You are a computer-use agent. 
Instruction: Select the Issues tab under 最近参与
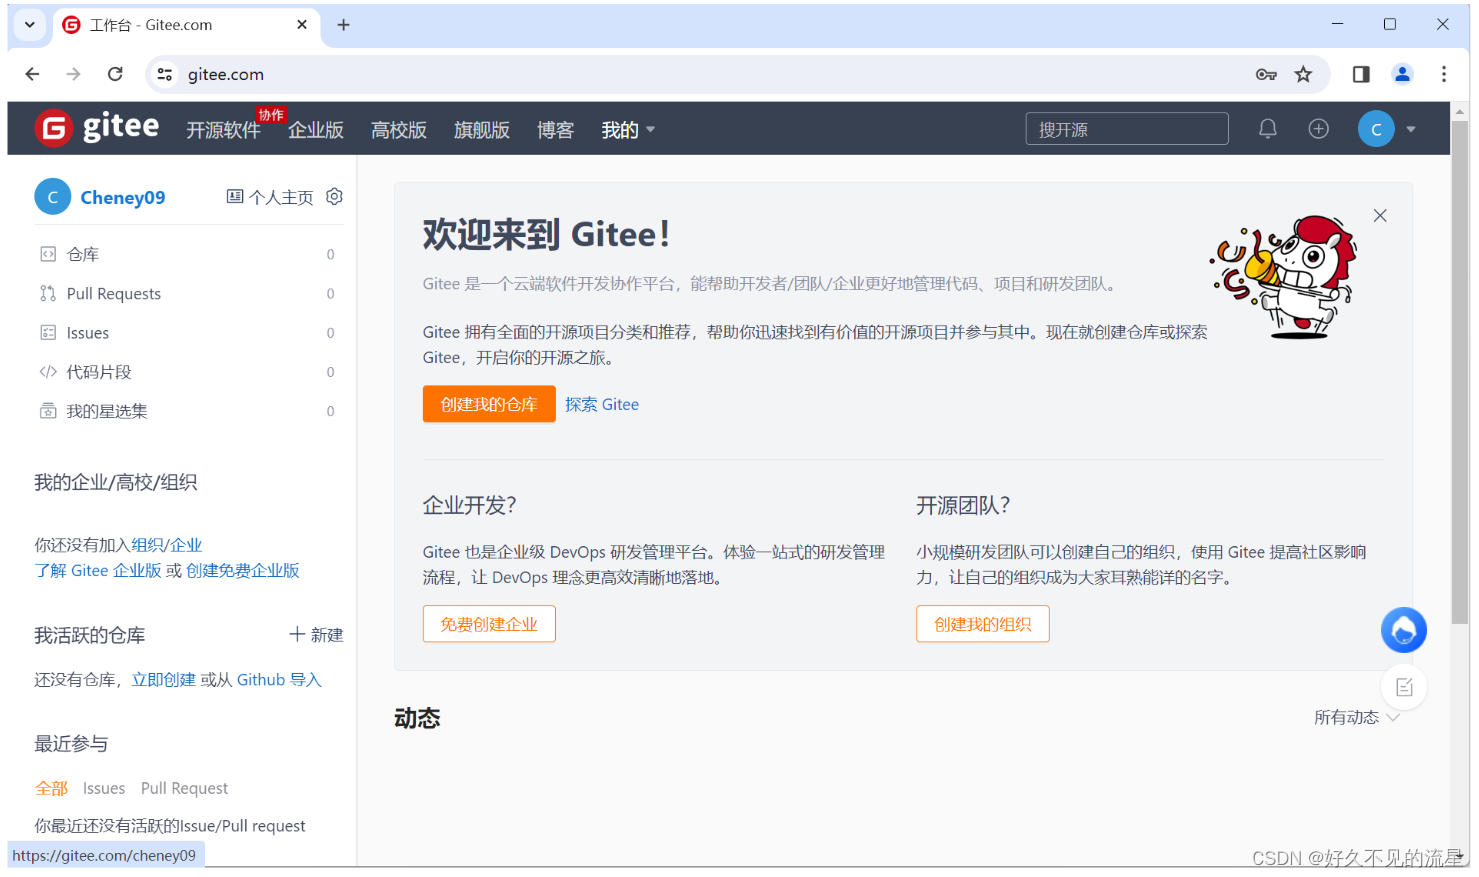pos(104,788)
